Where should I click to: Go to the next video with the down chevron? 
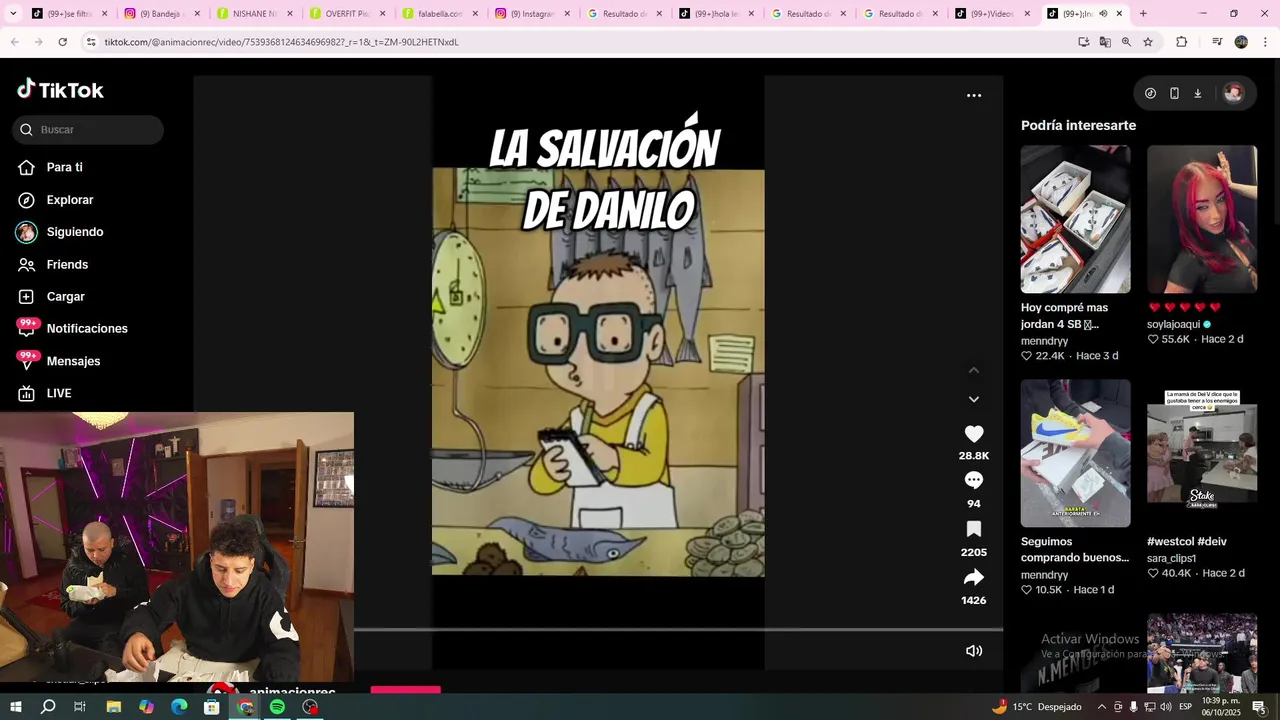pyautogui.click(x=974, y=399)
